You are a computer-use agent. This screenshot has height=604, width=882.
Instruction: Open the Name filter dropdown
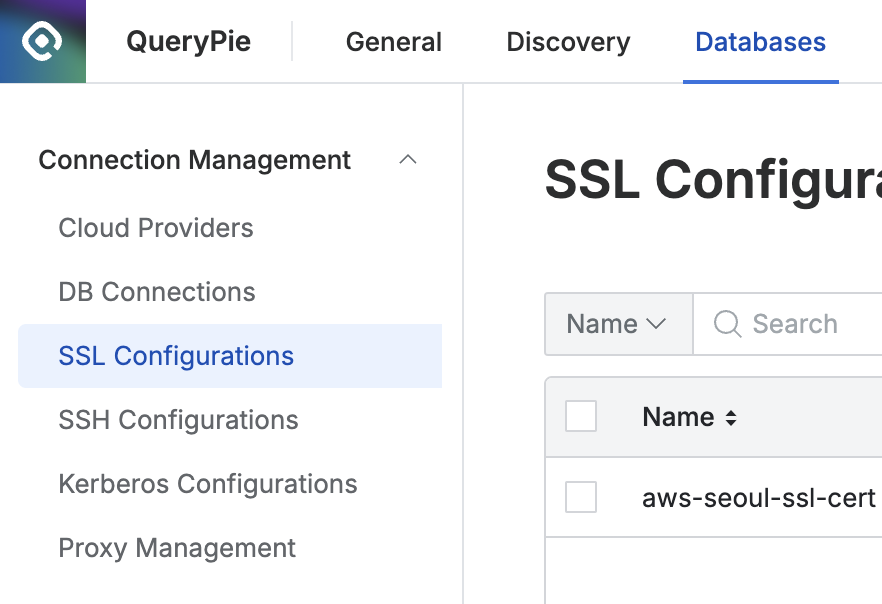click(616, 324)
